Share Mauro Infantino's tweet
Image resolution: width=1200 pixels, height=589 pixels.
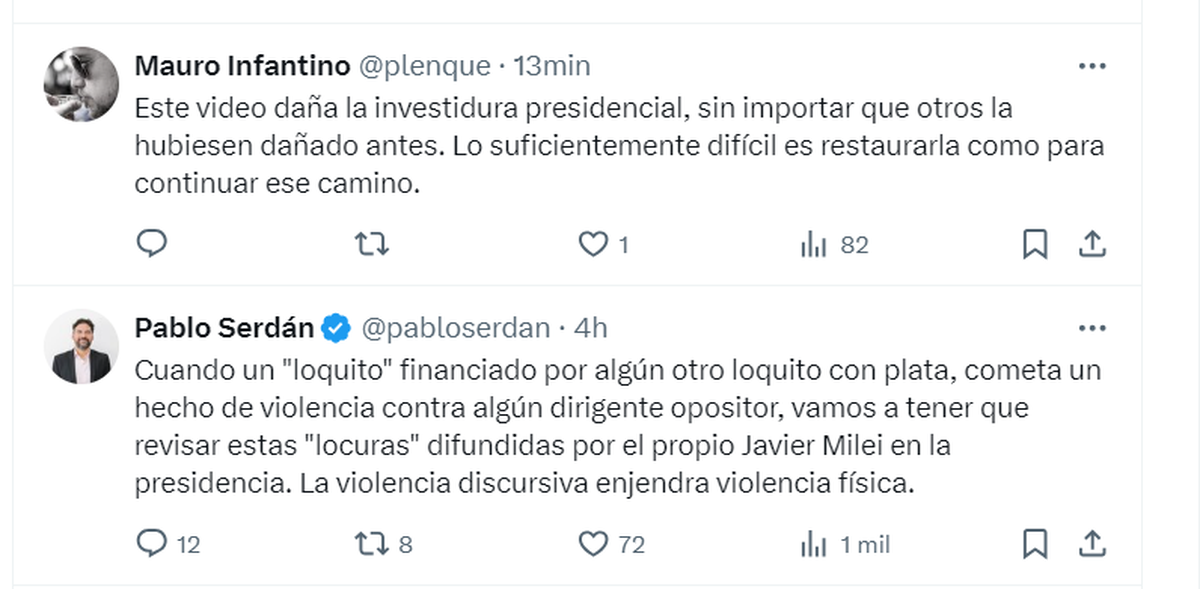click(1093, 244)
